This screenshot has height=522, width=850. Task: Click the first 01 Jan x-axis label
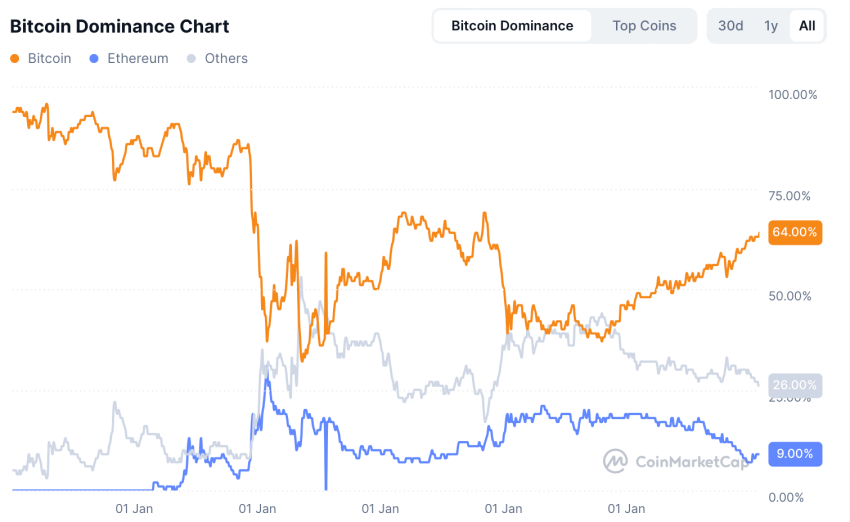coord(134,508)
